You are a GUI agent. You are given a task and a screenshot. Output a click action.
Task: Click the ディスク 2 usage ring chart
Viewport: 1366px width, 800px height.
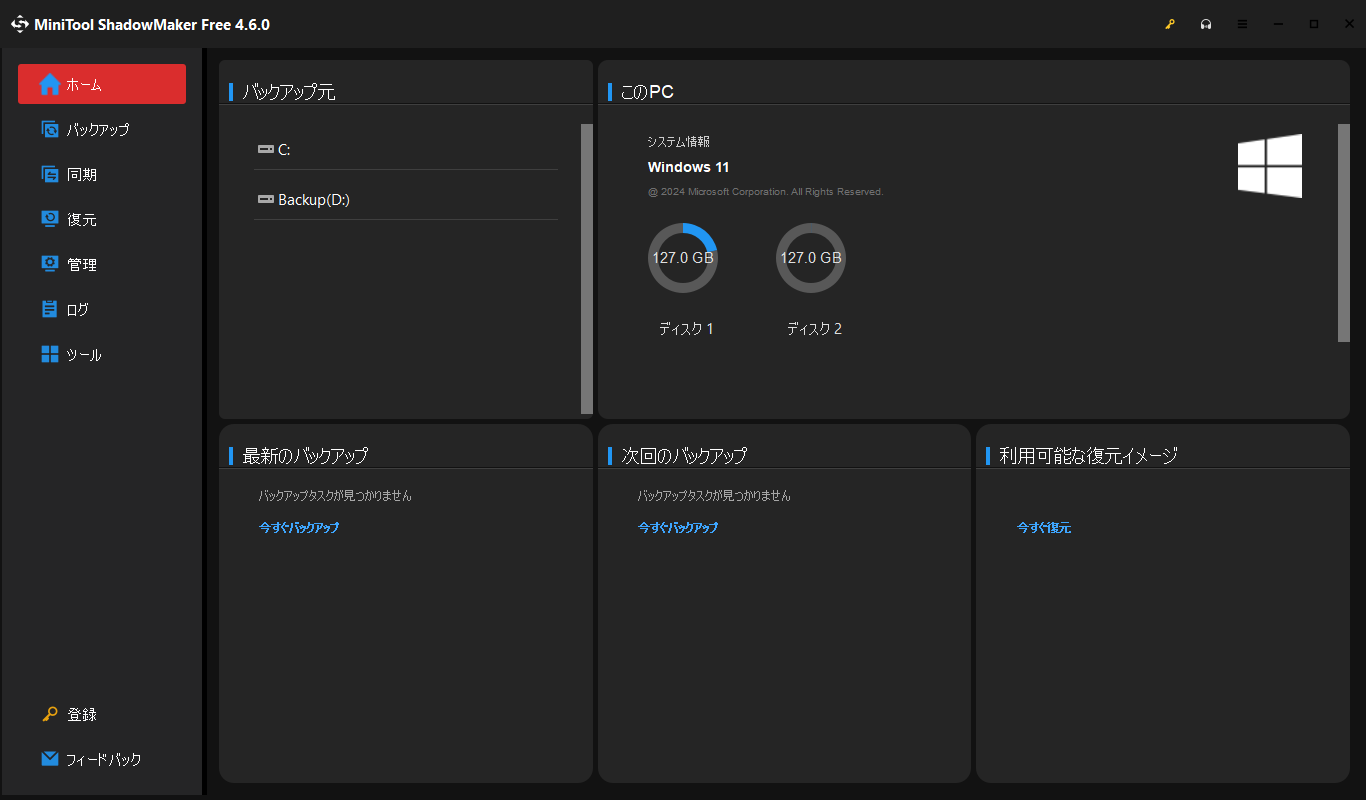coord(811,258)
